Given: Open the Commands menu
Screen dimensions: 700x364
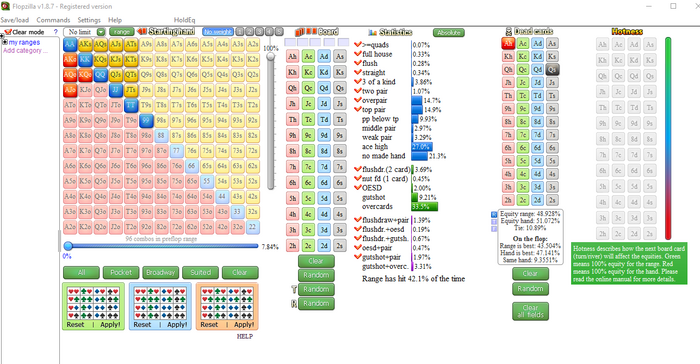Looking at the screenshot, I should pyautogui.click(x=53, y=20).
